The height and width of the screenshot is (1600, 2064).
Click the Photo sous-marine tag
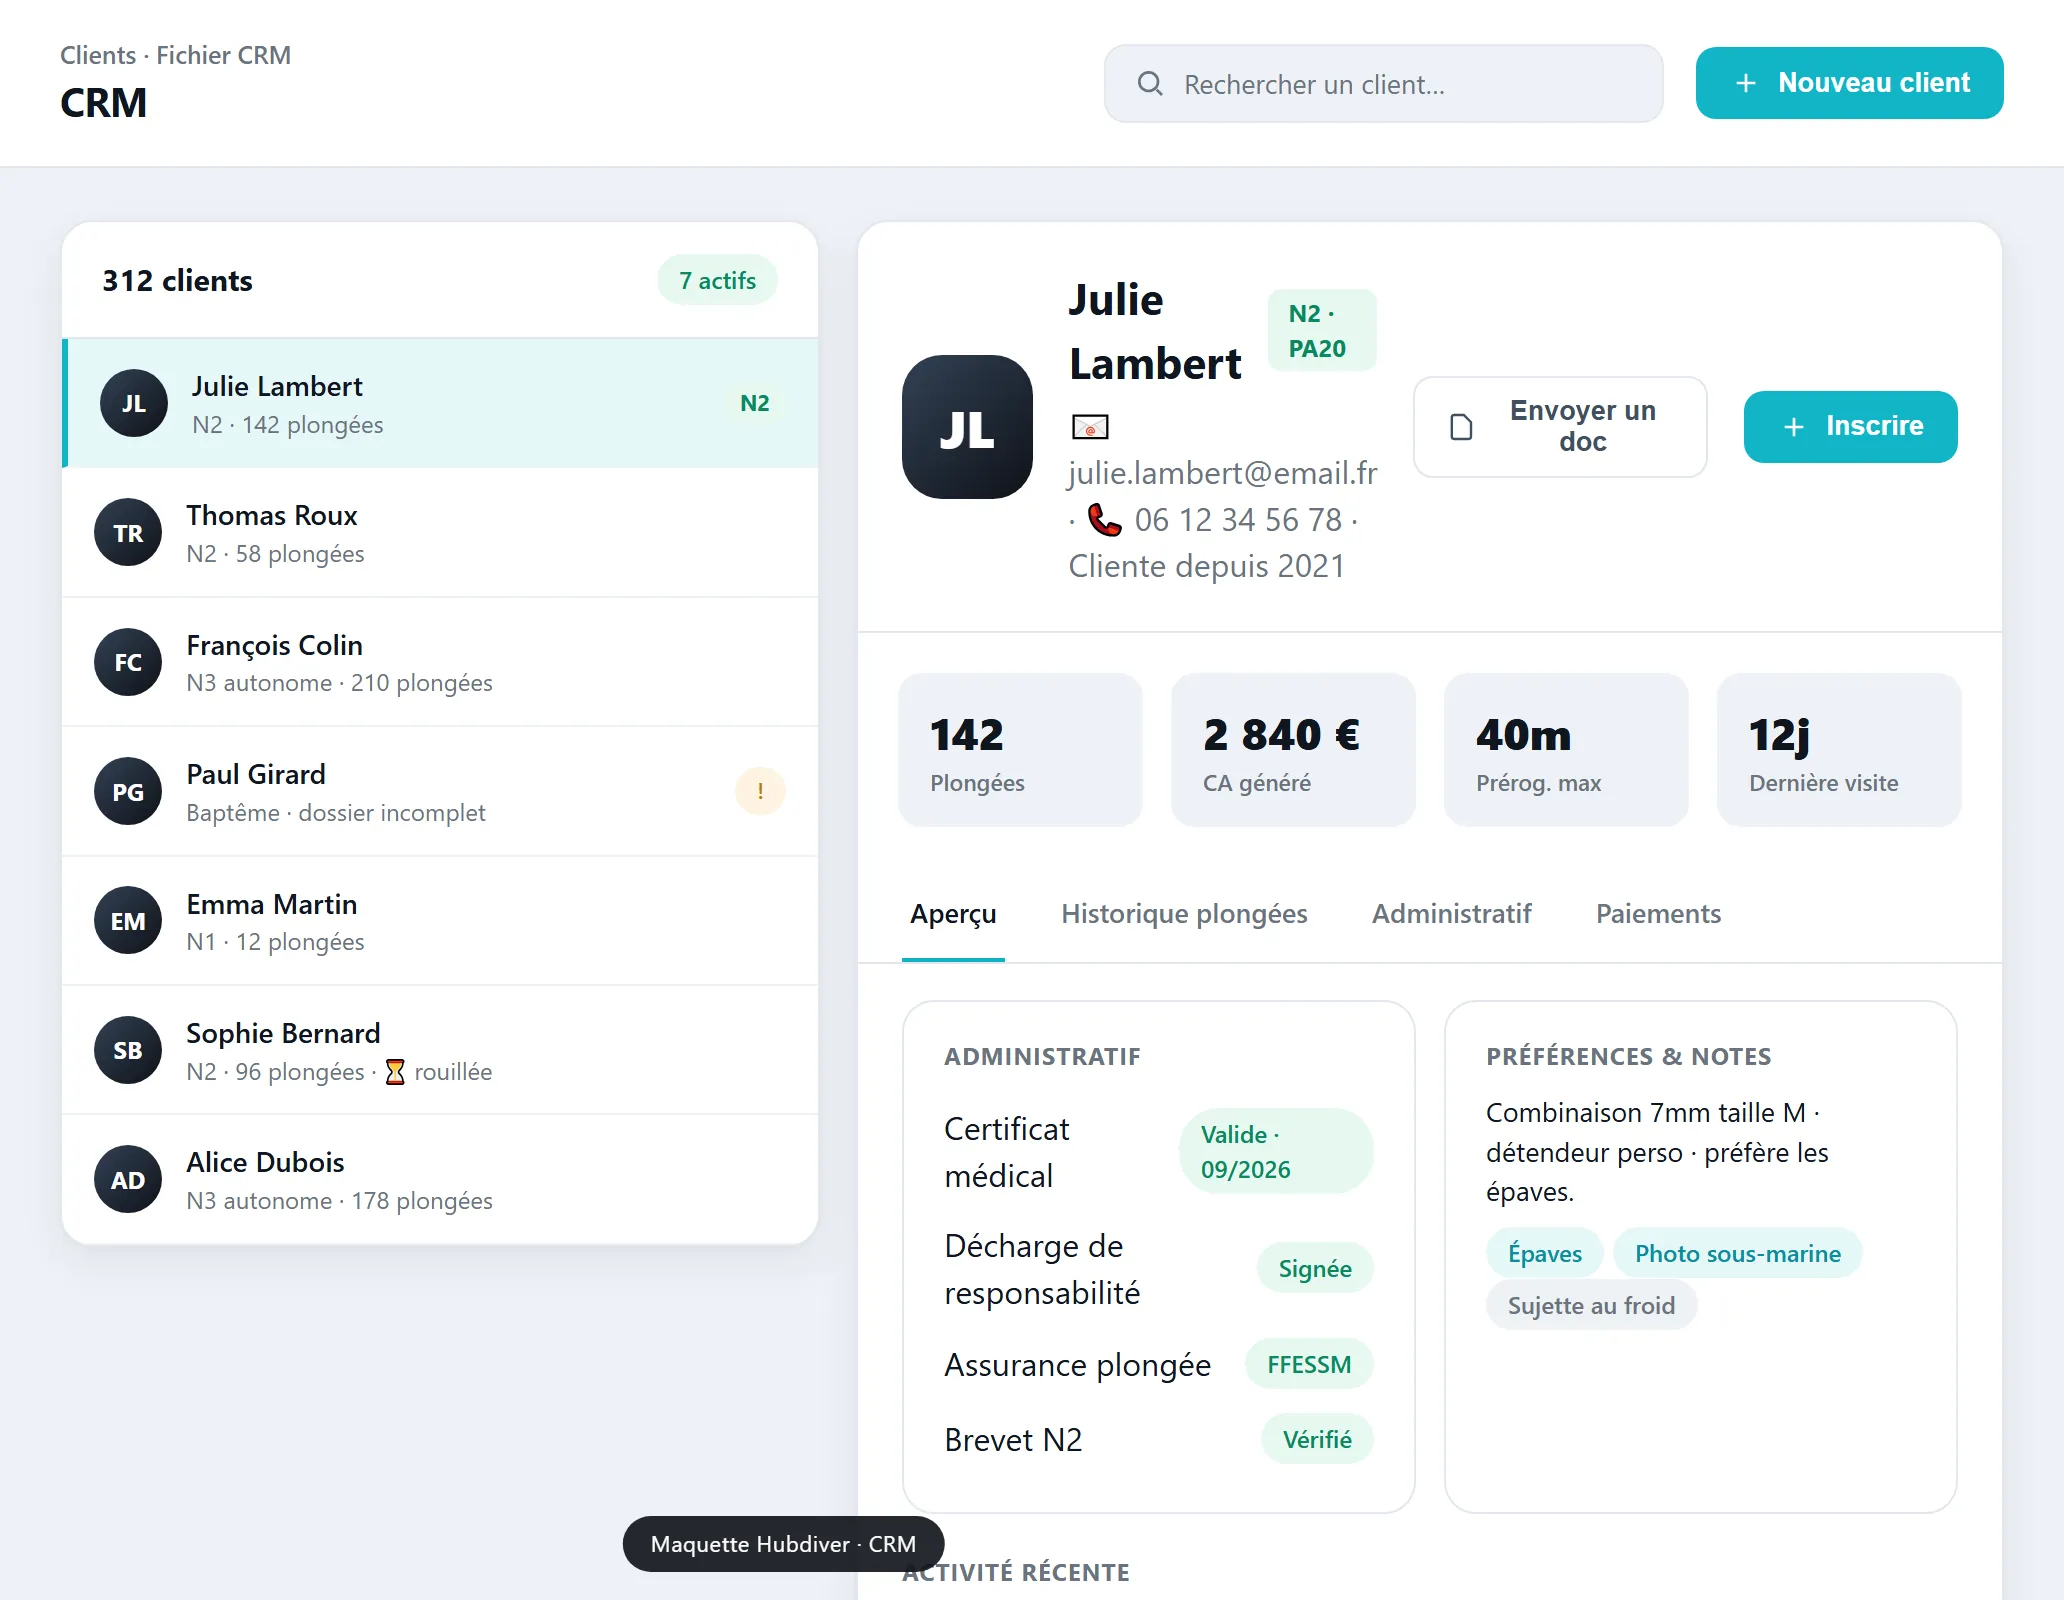tap(1737, 1254)
